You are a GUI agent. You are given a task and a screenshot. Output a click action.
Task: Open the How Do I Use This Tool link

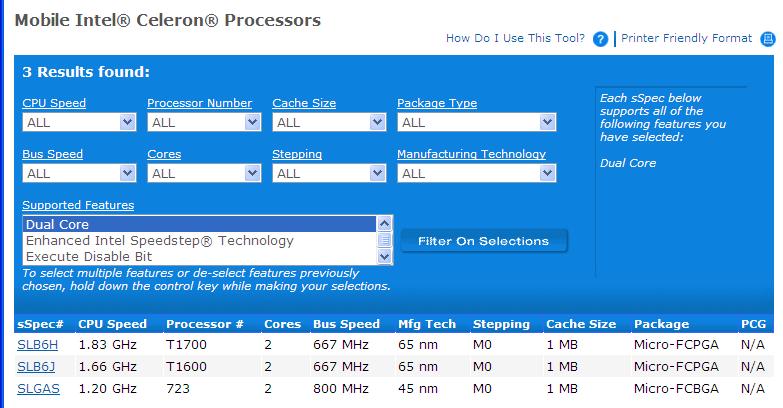(x=515, y=38)
